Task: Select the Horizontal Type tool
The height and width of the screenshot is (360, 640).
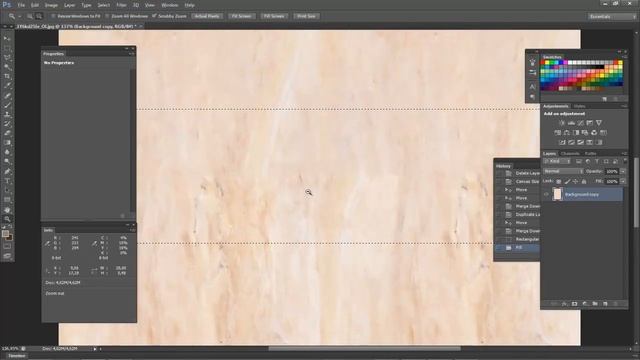Action: pyautogui.click(x=7, y=181)
